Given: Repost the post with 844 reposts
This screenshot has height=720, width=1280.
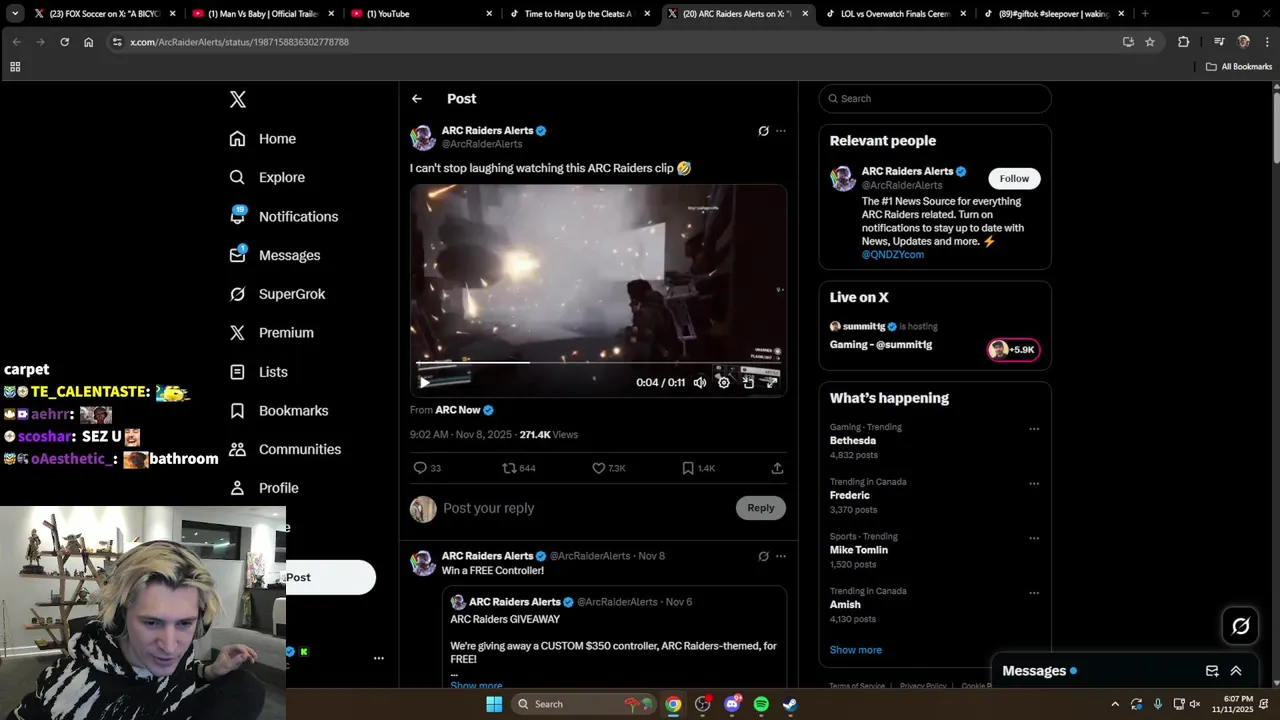Looking at the screenshot, I should (x=519, y=468).
